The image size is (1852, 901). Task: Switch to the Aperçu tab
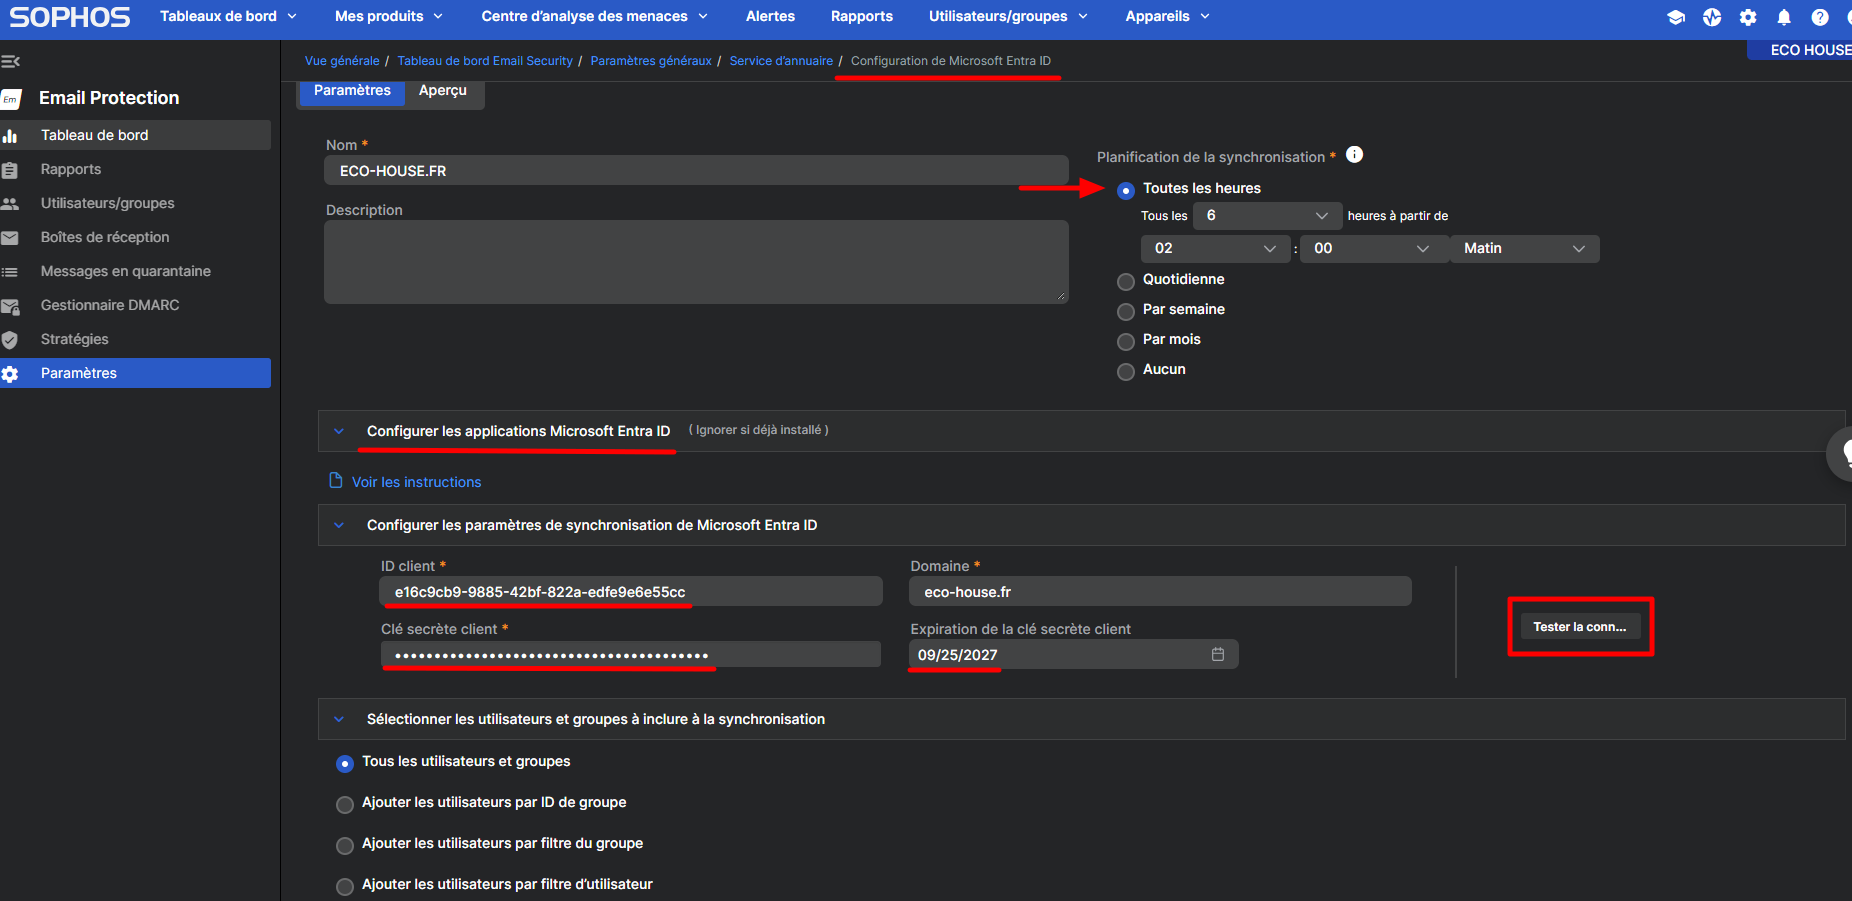[443, 90]
